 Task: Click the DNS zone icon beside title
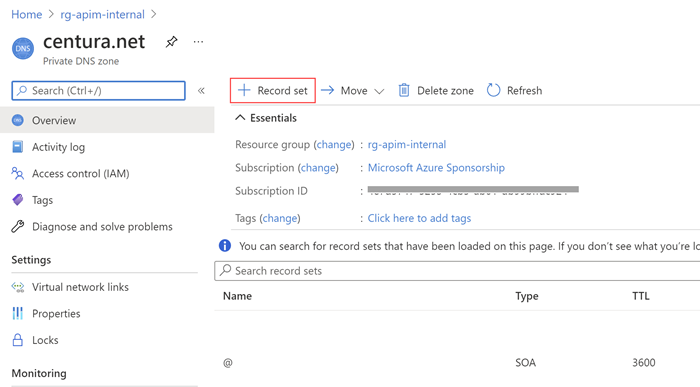tap(23, 48)
